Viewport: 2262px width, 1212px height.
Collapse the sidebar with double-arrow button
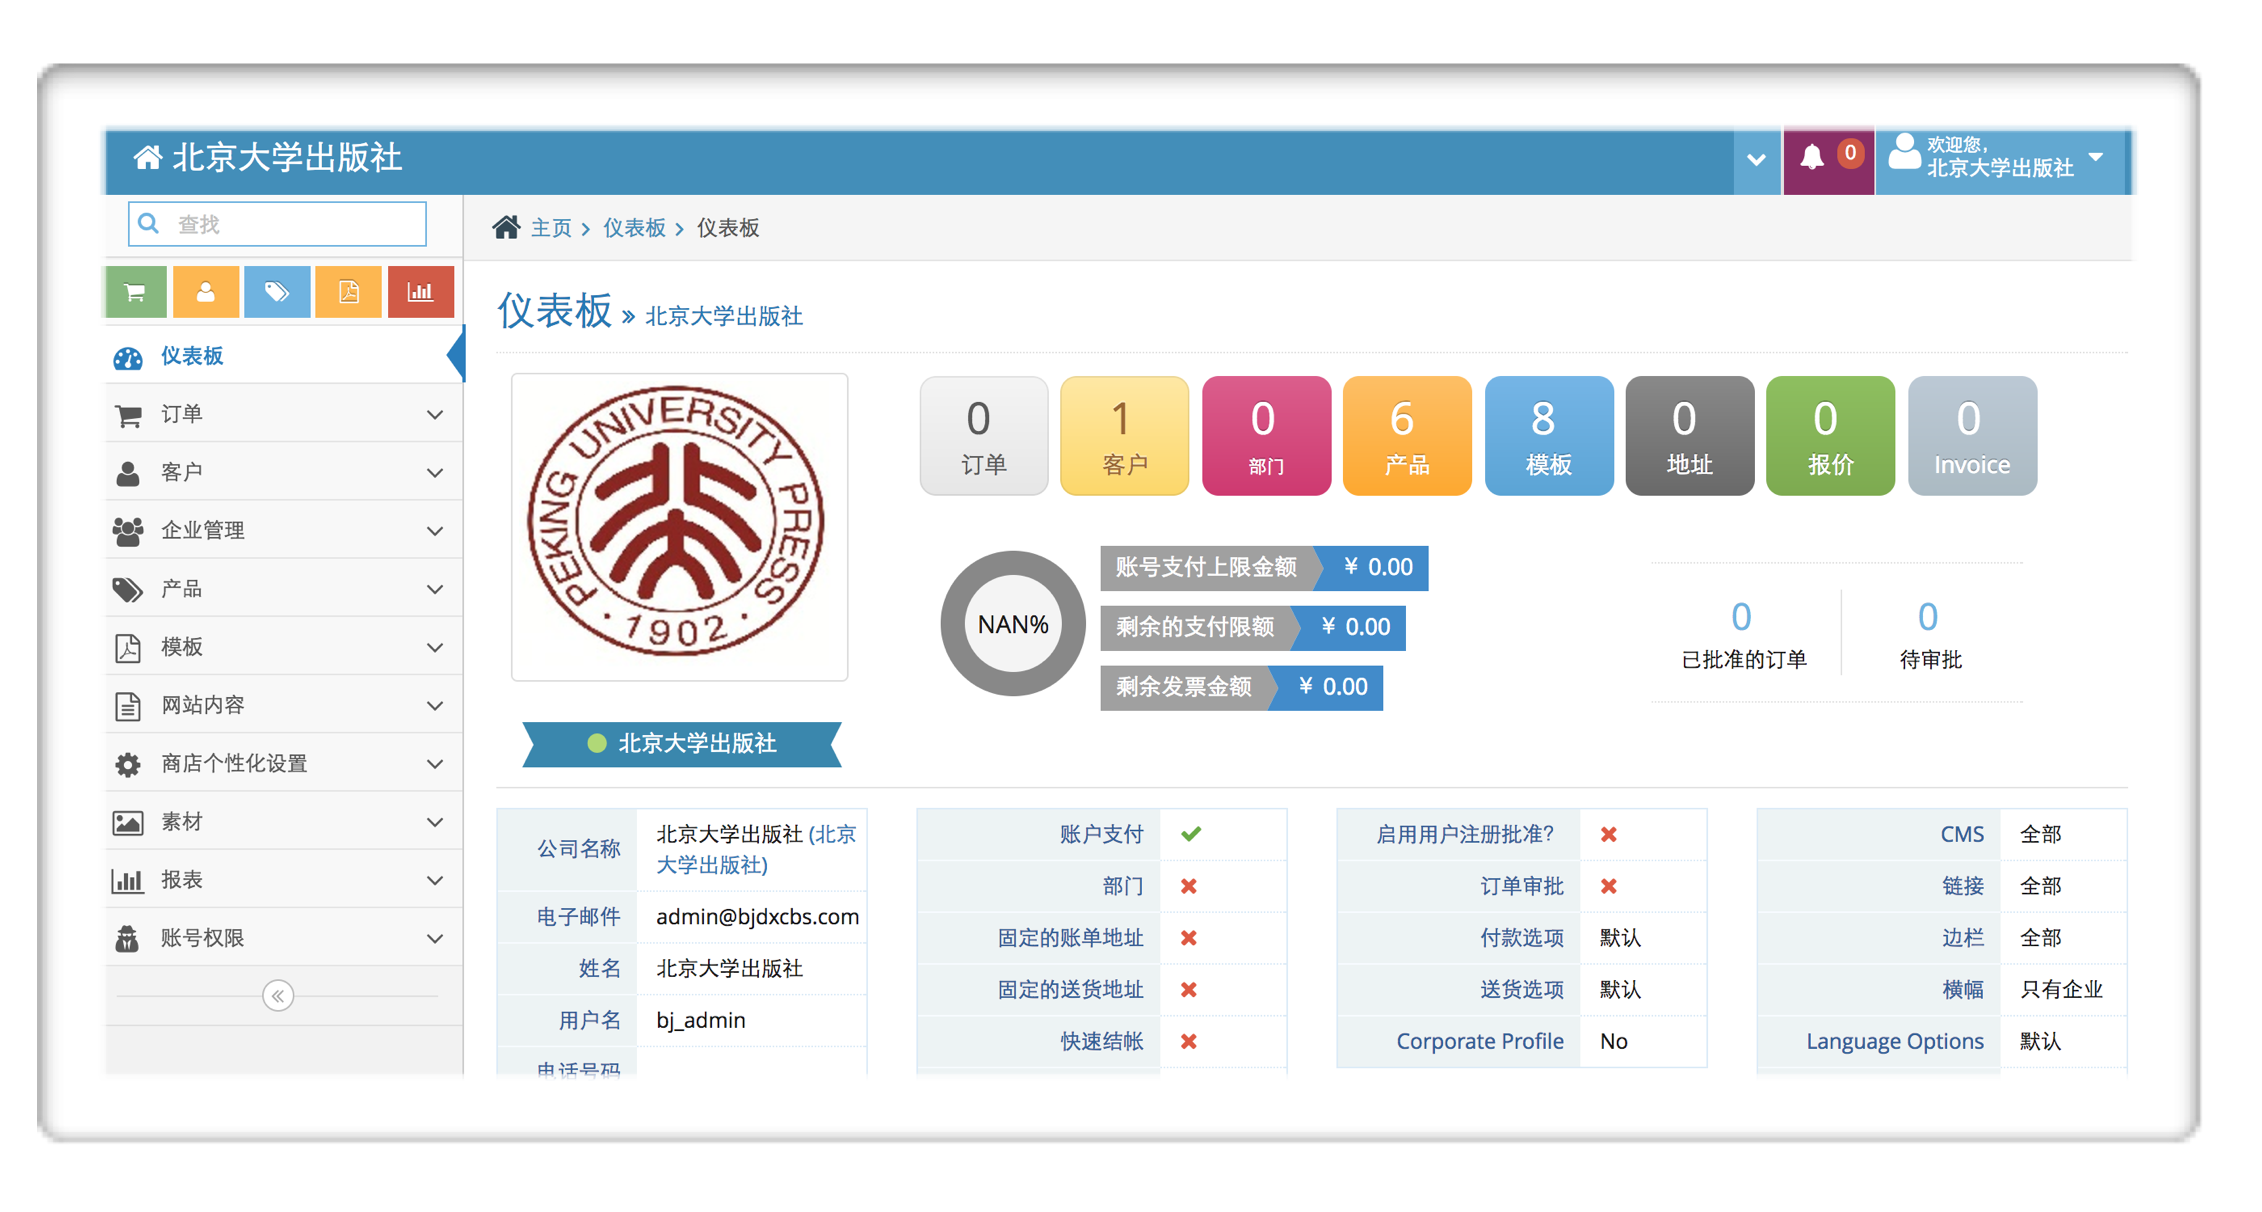click(278, 995)
